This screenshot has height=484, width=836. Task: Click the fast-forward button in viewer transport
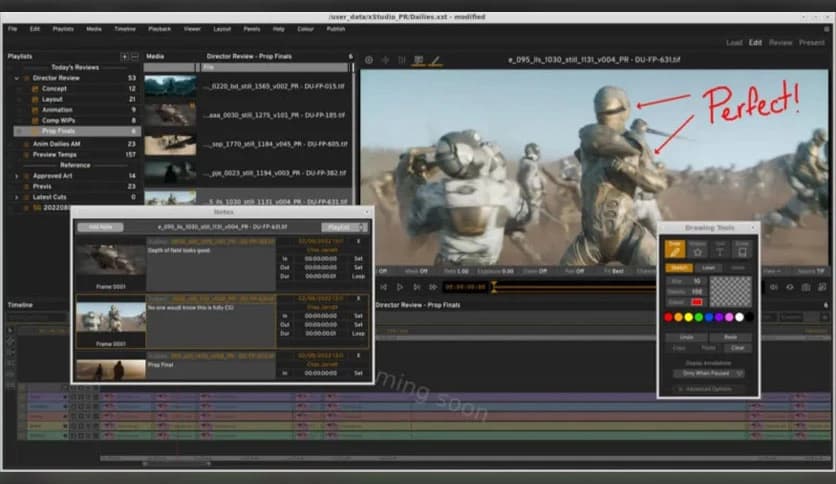[433, 287]
